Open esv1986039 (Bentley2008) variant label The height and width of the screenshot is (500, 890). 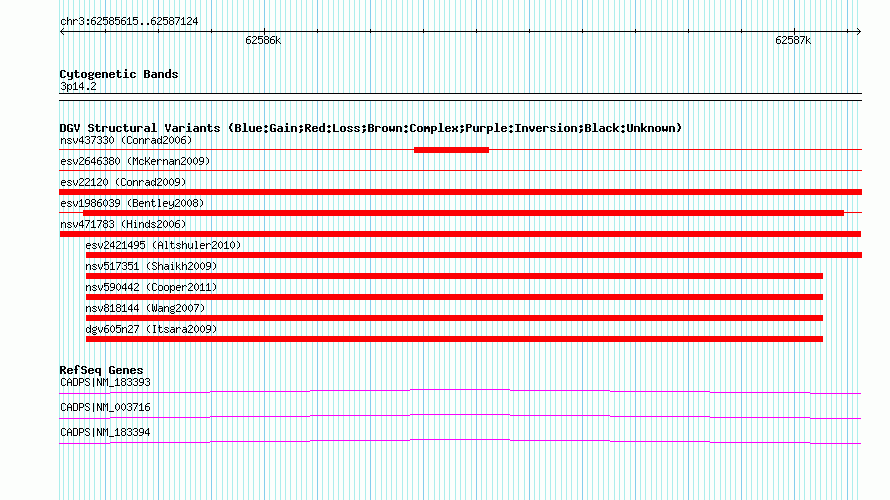point(132,203)
